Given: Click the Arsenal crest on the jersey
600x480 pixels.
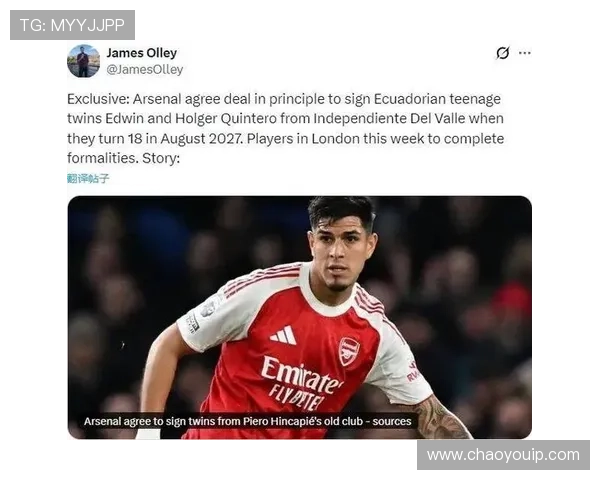Looking at the screenshot, I should [349, 351].
